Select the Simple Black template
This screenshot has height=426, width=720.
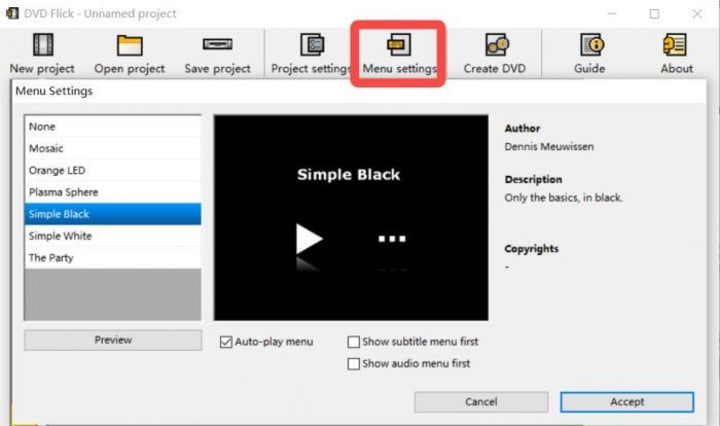112,214
